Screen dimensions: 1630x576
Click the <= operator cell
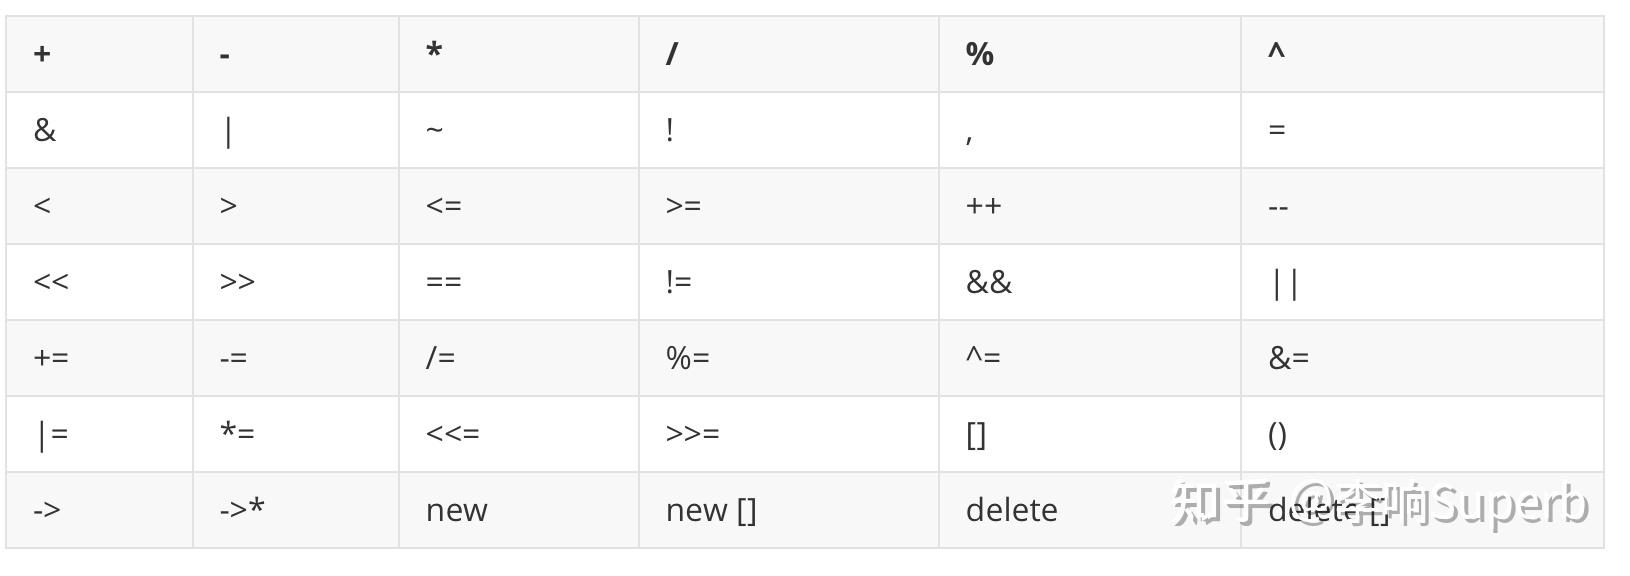click(x=519, y=206)
